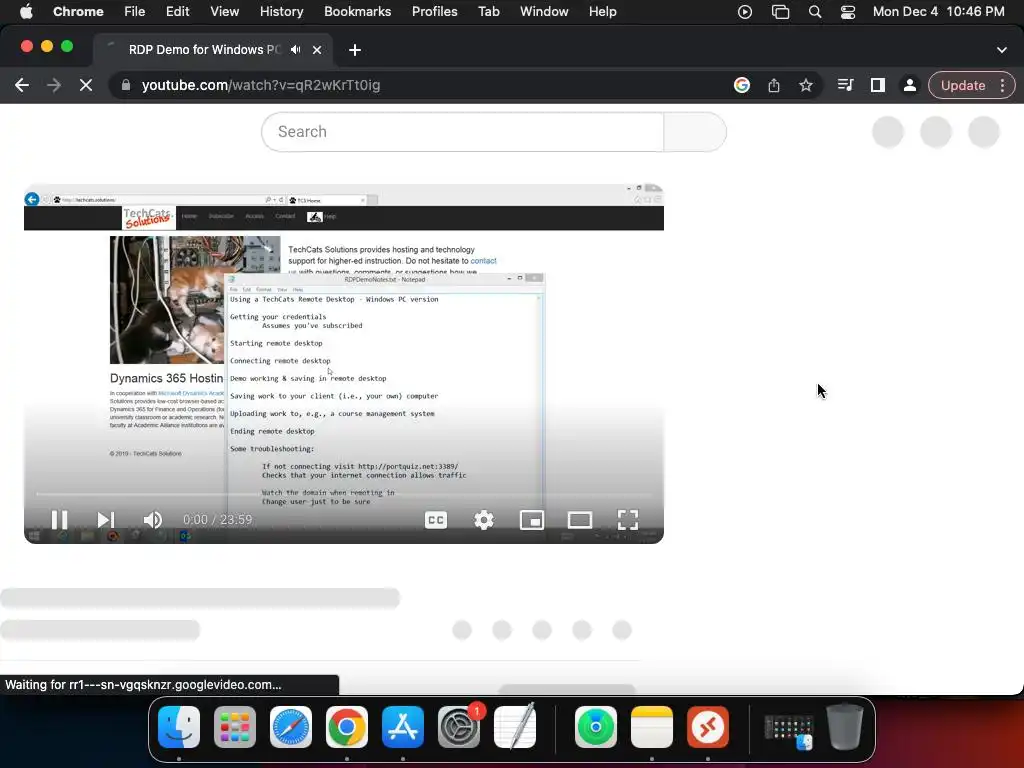Toggle closed captions on the video
The image size is (1024, 768).
coord(436,520)
